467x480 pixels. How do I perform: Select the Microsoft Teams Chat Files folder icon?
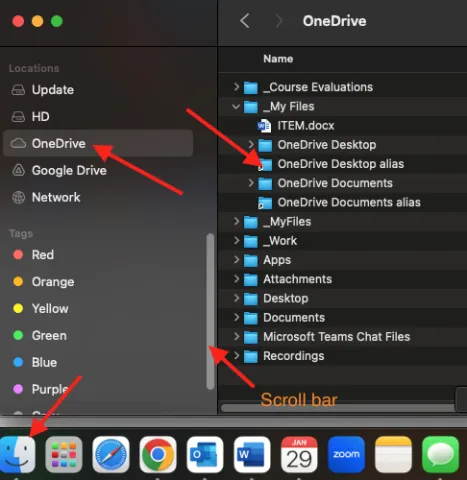251,337
